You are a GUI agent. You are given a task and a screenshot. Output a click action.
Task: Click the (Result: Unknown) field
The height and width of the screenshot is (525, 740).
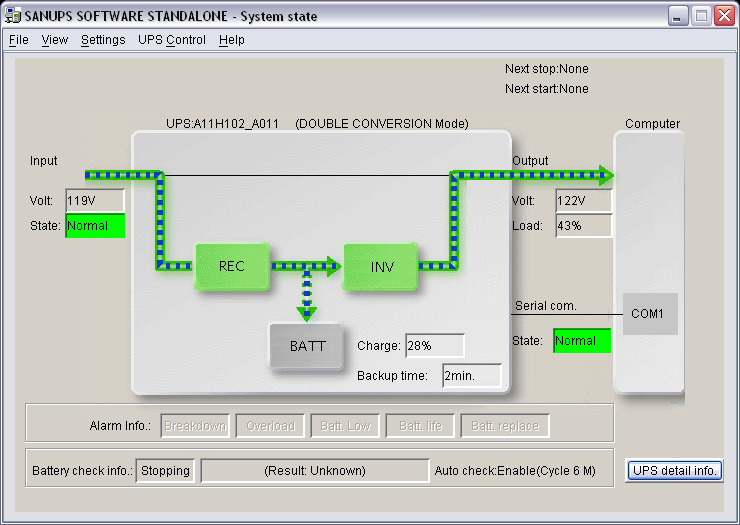(x=315, y=471)
